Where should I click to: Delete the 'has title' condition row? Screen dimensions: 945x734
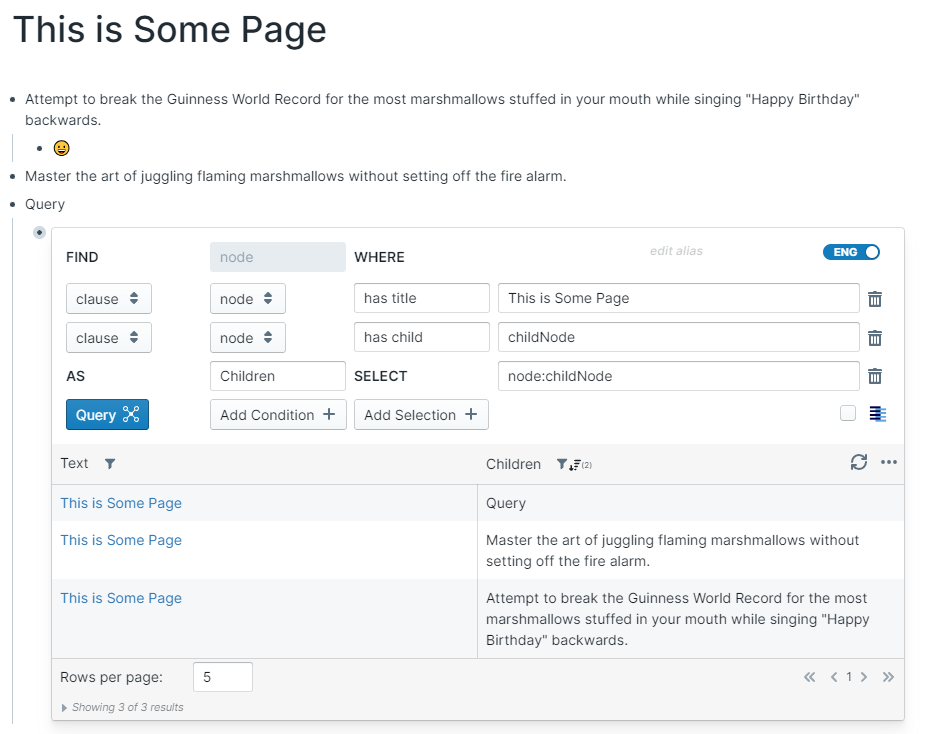(874, 299)
